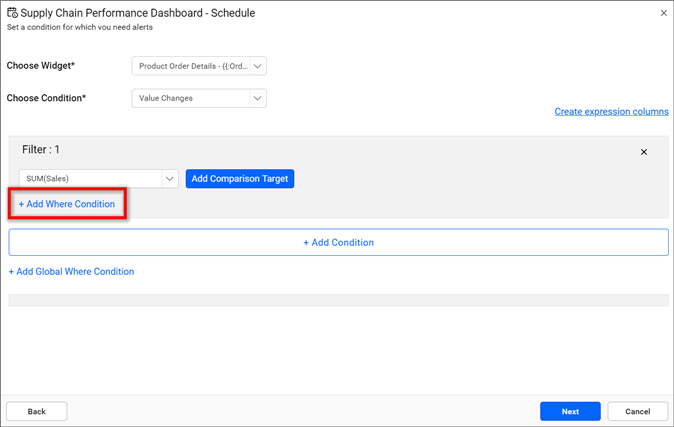Click the schedule icon in the dialog title

pyautogui.click(x=12, y=13)
